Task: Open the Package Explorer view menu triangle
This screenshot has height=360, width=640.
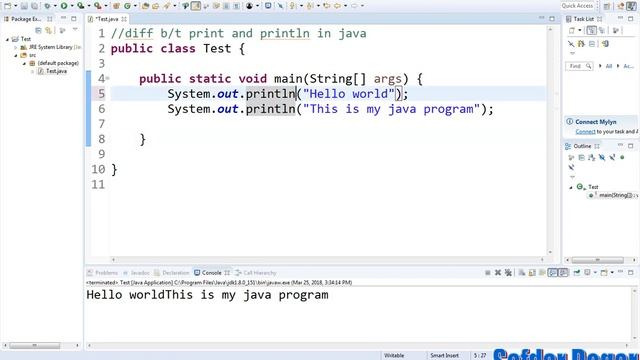Action: click(x=75, y=29)
